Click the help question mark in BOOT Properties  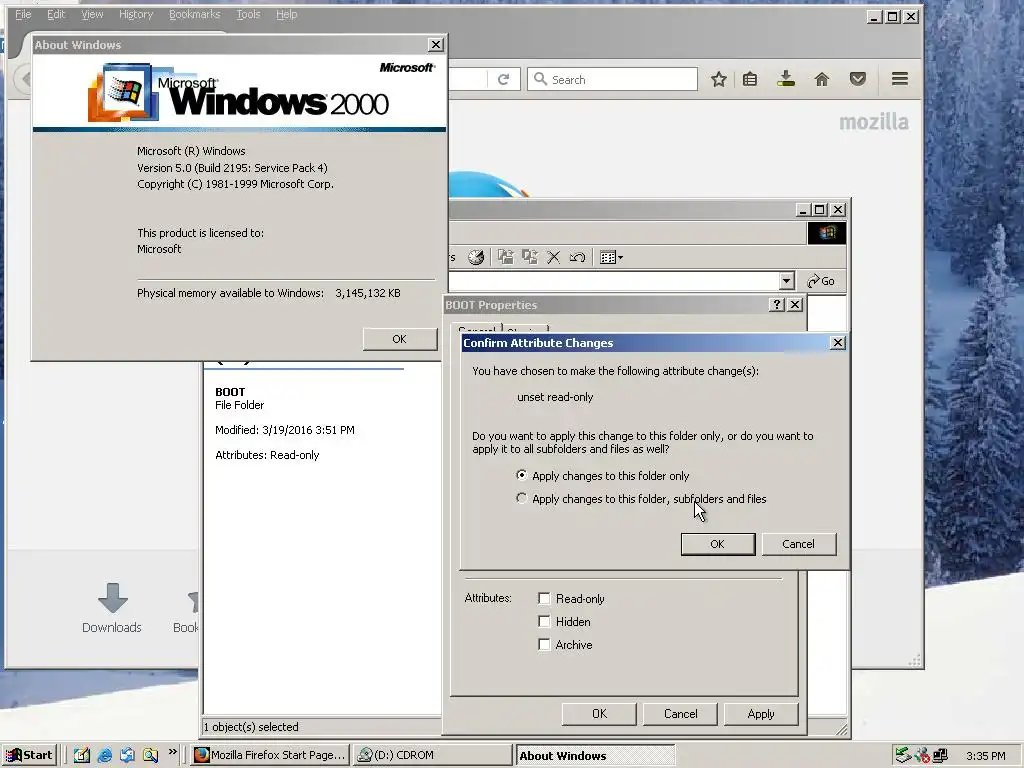tap(776, 304)
